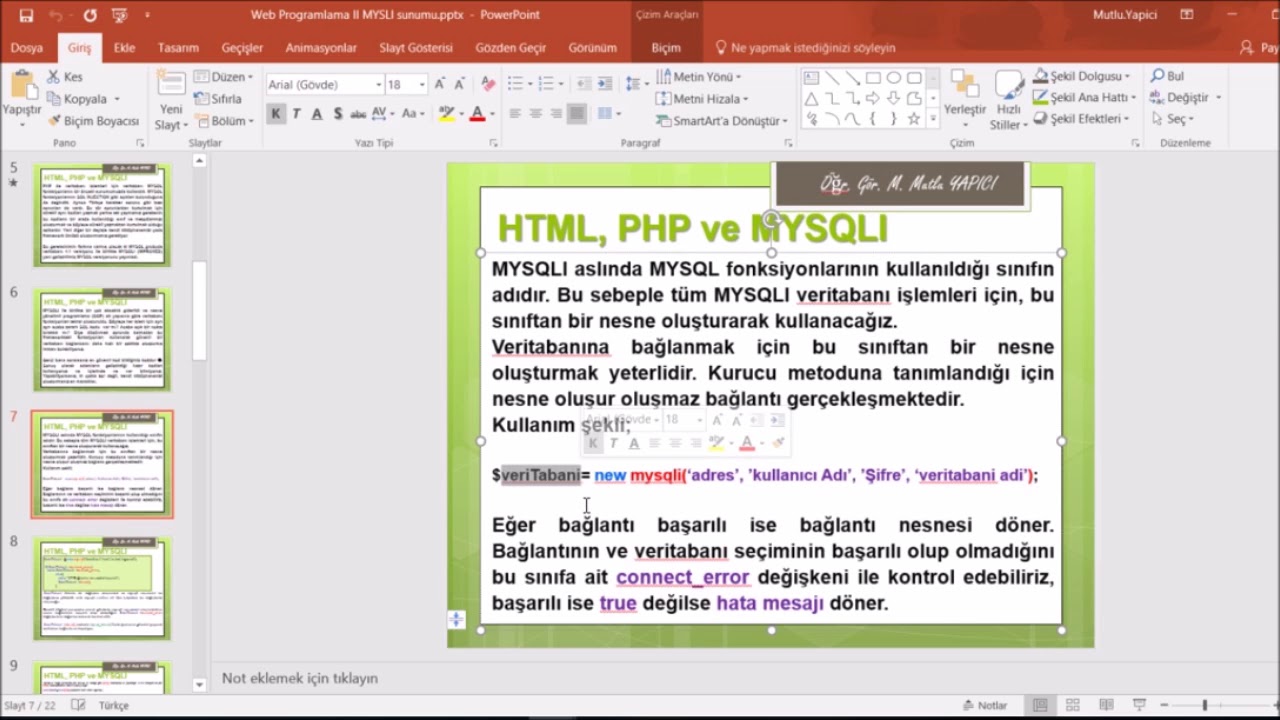
Task: Enable justify text alignment
Action: [x=577, y=114]
